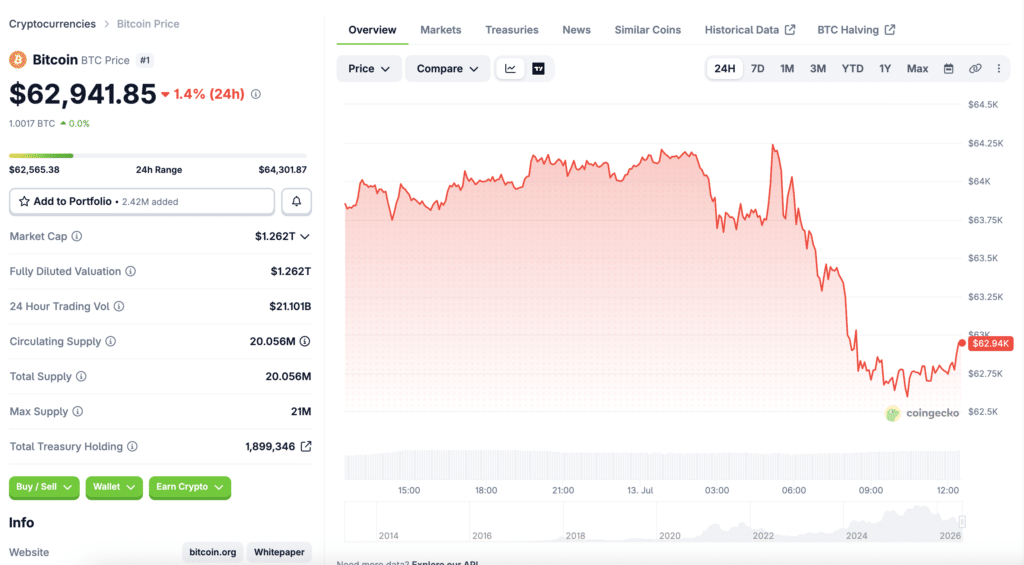1024x565 pixels.
Task: Open the 24 Hour Trading Vol info icon
Action: click(119, 306)
